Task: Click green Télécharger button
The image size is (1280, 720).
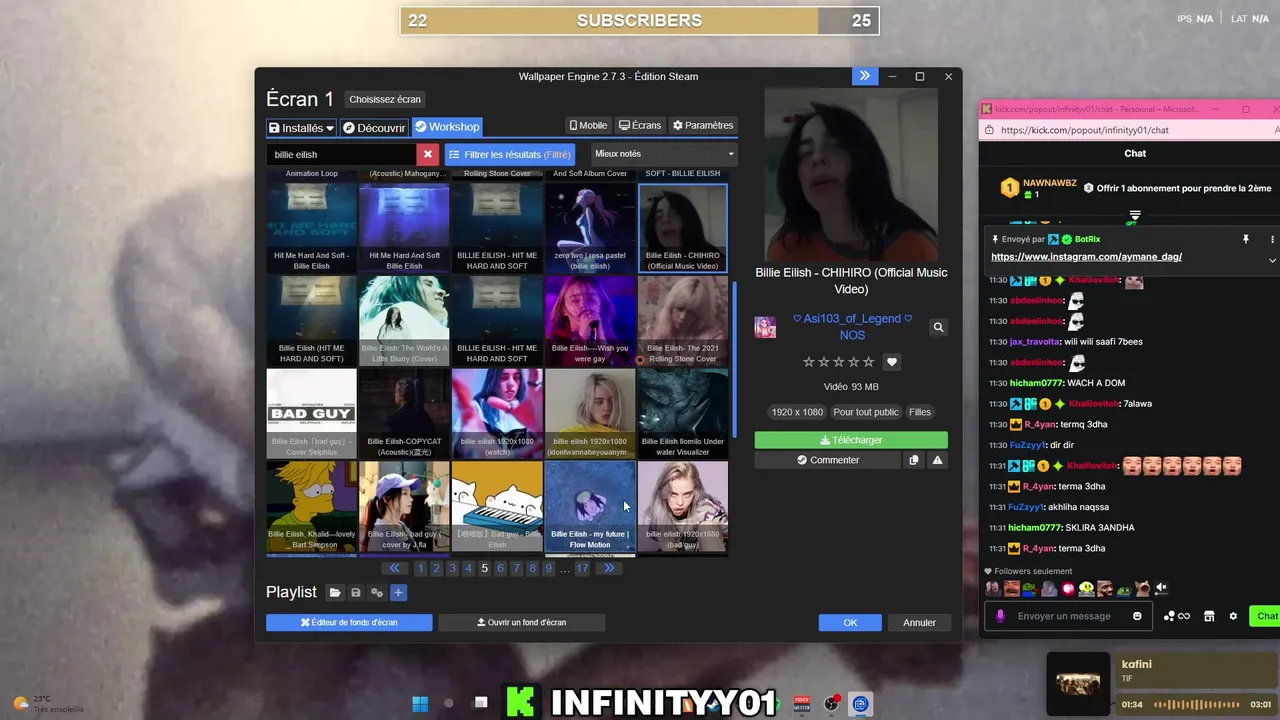Action: point(851,440)
